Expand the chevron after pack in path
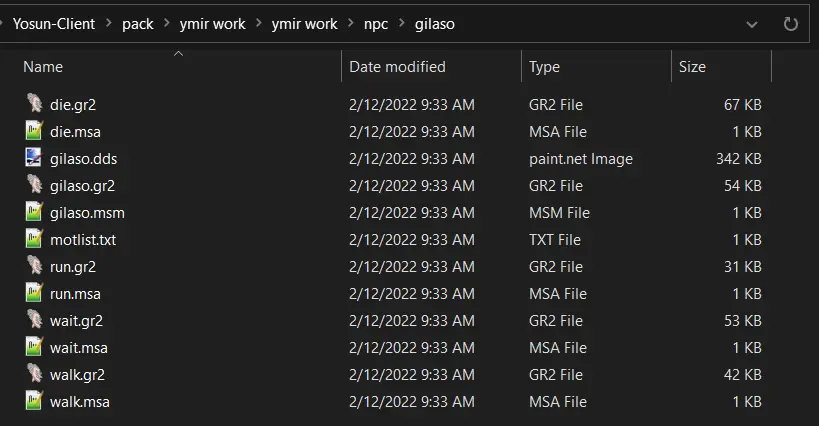This screenshot has height=426, width=819. point(167,23)
